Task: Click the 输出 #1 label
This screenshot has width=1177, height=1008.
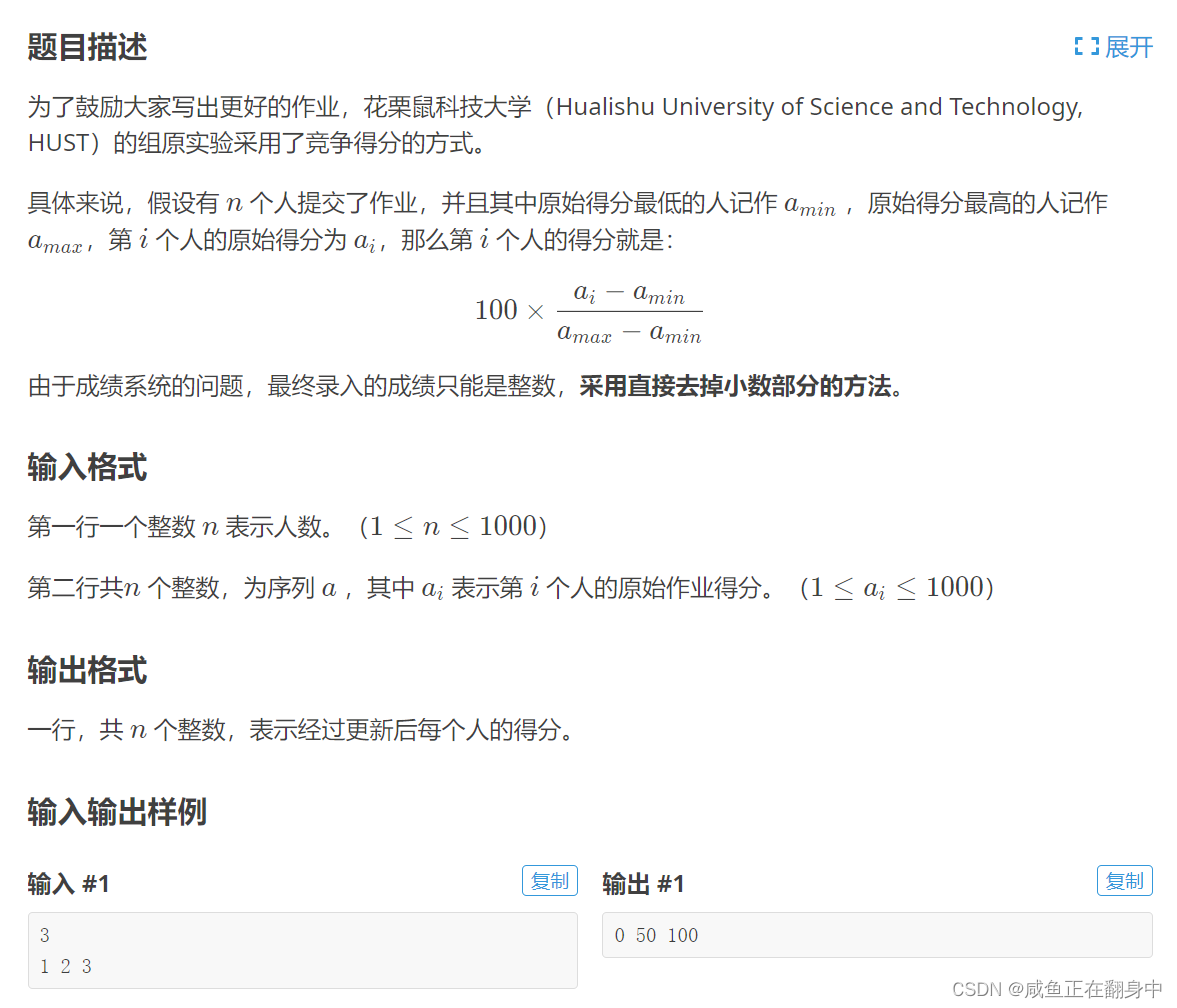Action: (x=643, y=883)
